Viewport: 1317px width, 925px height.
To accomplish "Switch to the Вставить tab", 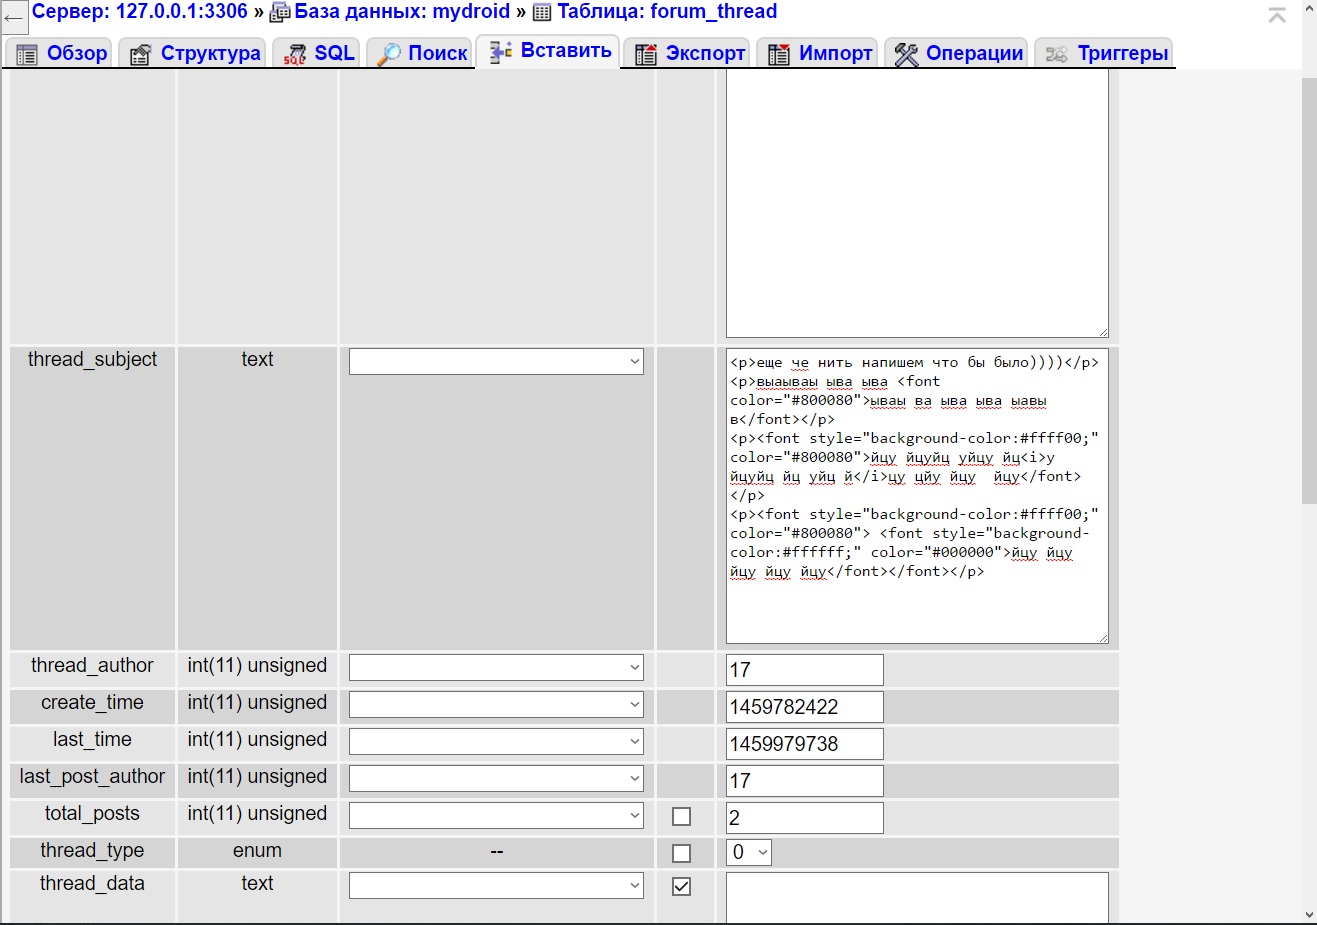I will point(550,51).
